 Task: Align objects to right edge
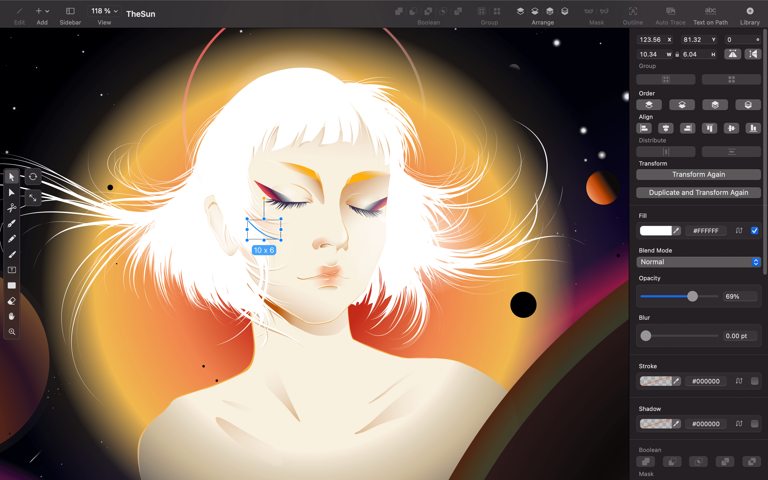pyautogui.click(x=688, y=128)
